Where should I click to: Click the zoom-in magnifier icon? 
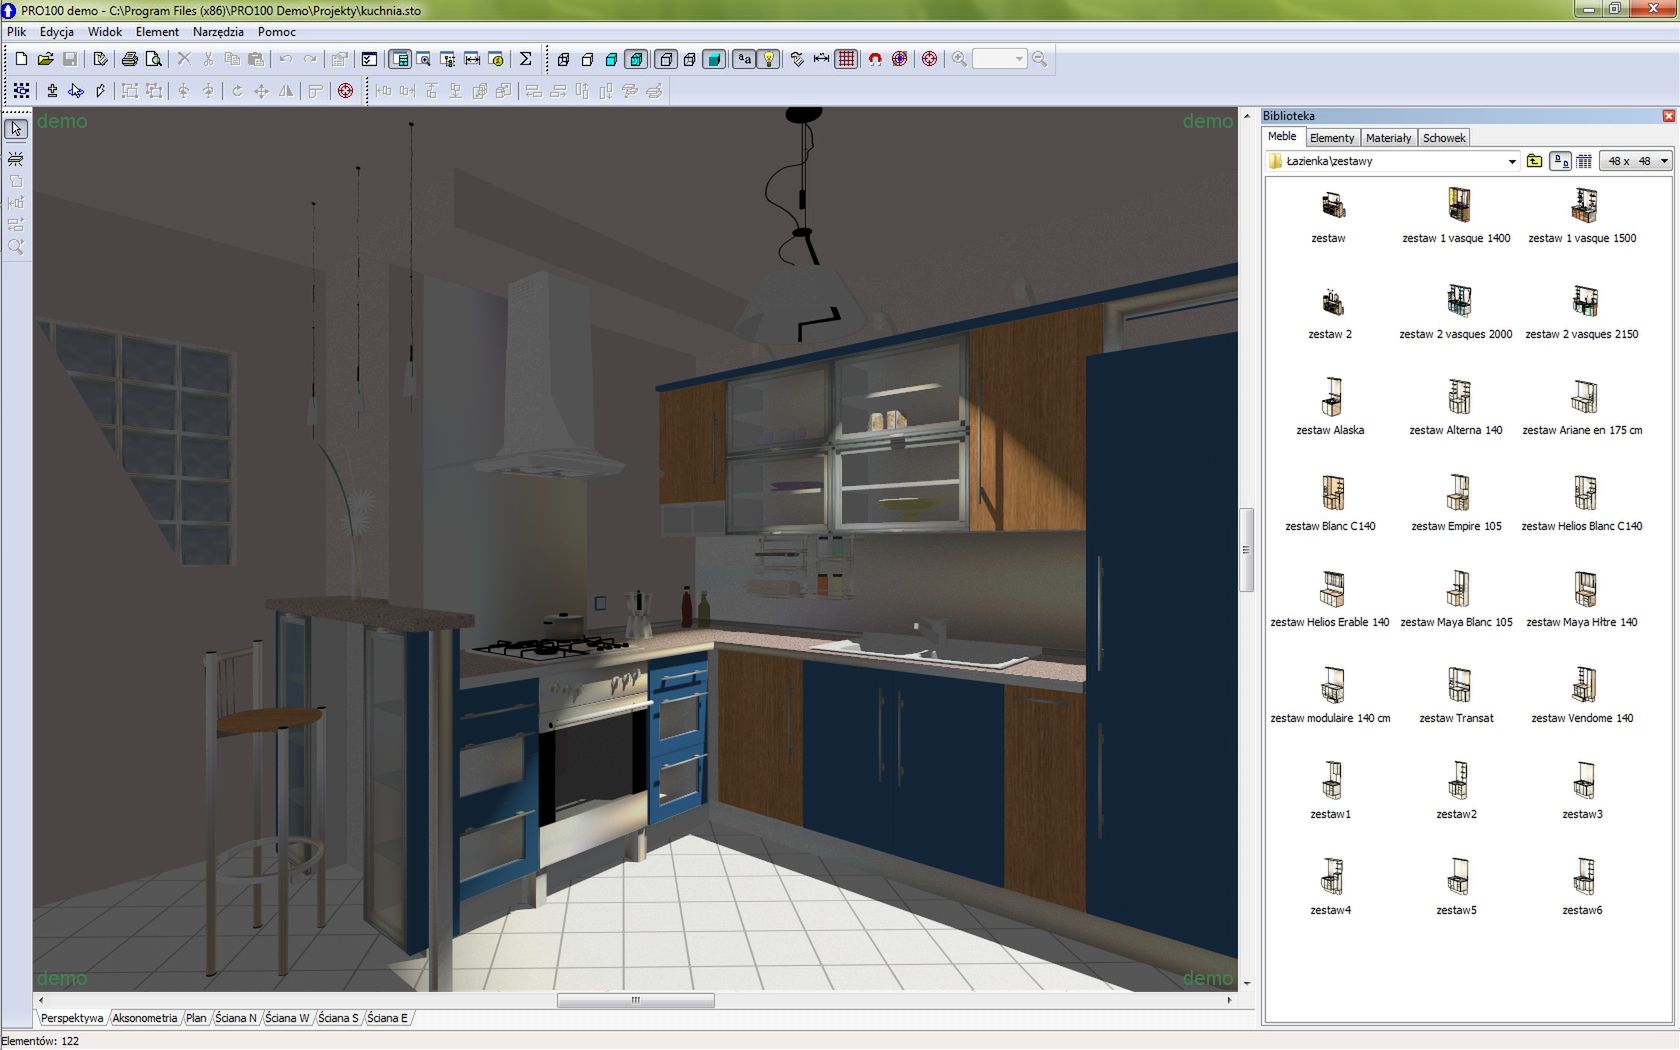tap(959, 59)
